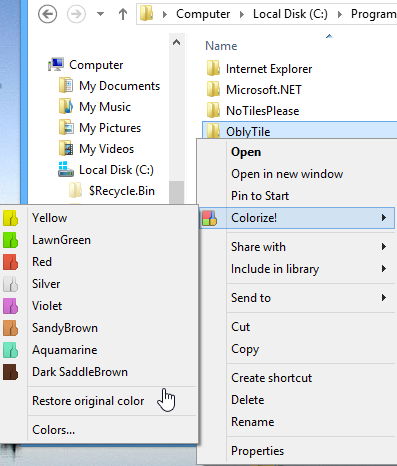Choose Delete from the context menu
The width and height of the screenshot is (397, 466).
(x=248, y=400)
